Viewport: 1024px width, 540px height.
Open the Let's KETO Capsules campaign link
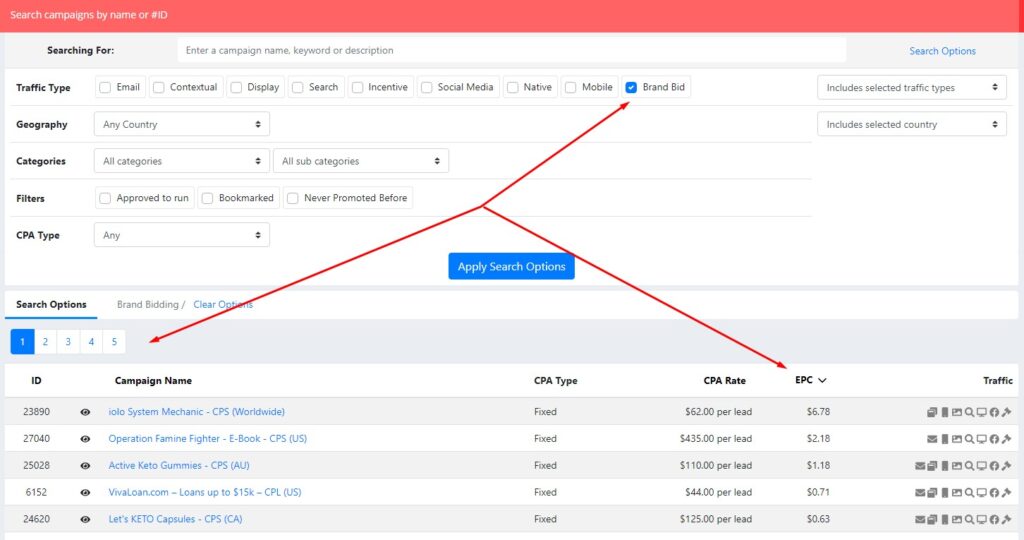(x=175, y=519)
